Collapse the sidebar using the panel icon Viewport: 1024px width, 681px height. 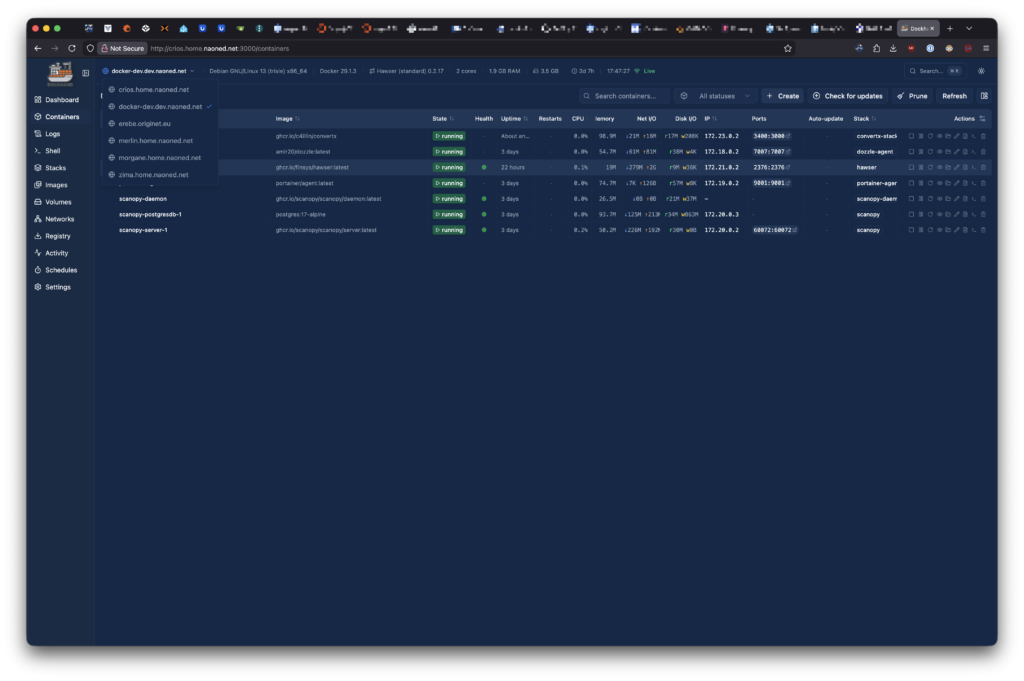click(x=86, y=72)
